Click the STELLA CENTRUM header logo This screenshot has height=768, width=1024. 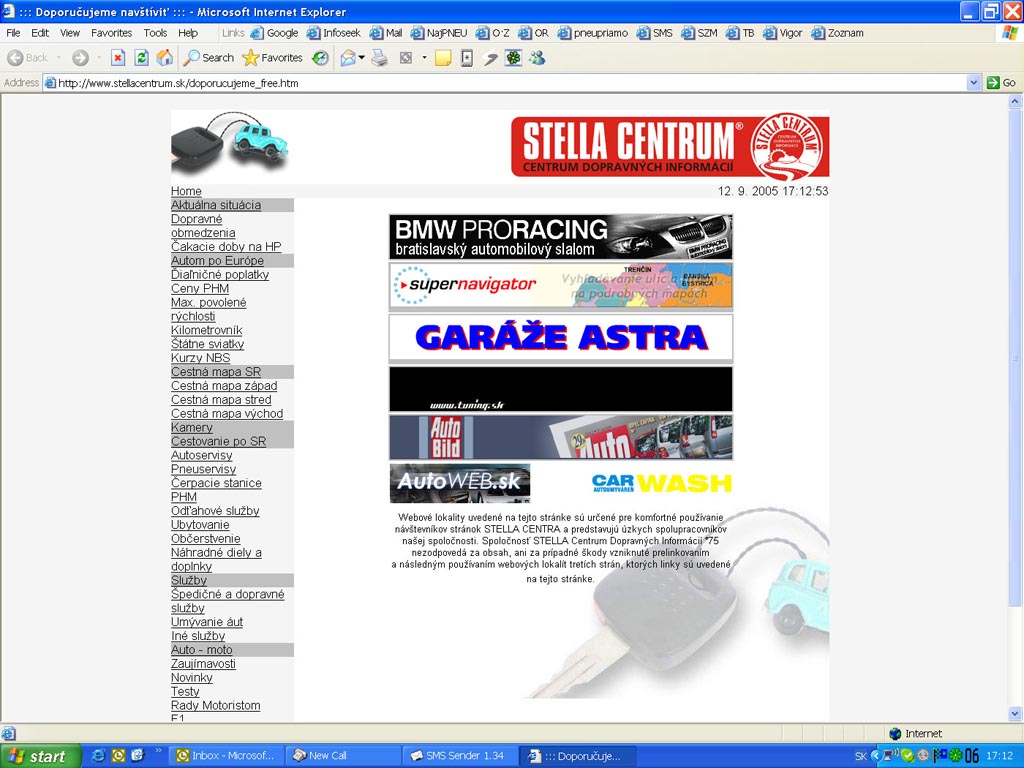[670, 146]
